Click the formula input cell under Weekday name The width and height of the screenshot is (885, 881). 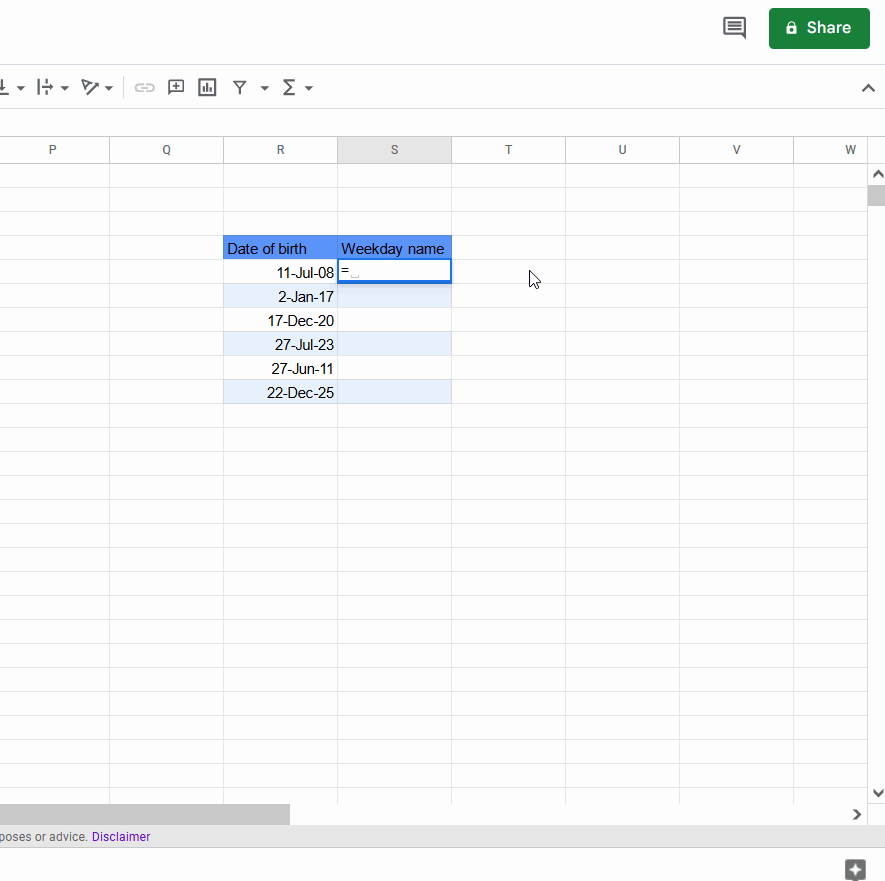(x=395, y=271)
